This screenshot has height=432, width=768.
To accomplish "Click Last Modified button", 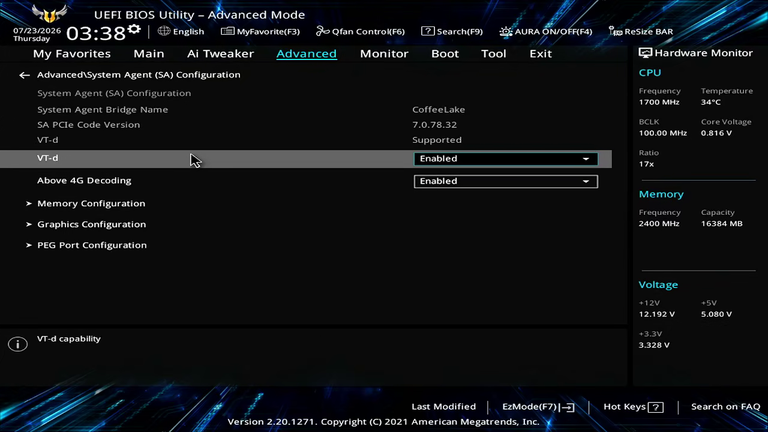I will click(x=444, y=407).
